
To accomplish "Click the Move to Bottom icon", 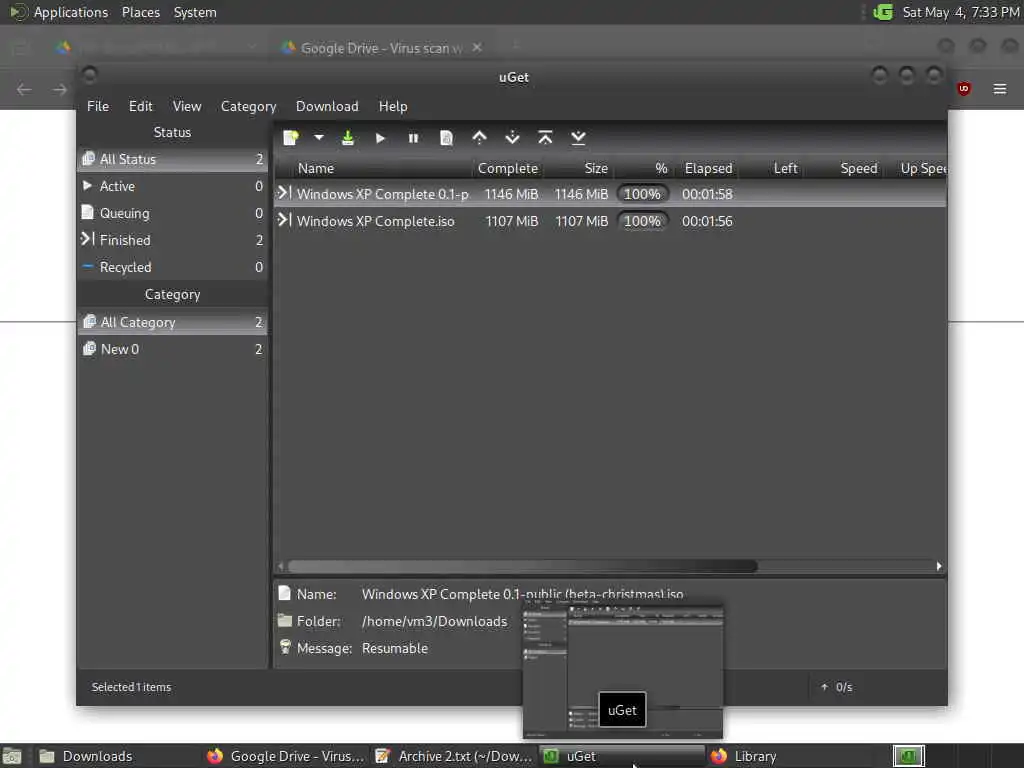I will click(x=579, y=138).
